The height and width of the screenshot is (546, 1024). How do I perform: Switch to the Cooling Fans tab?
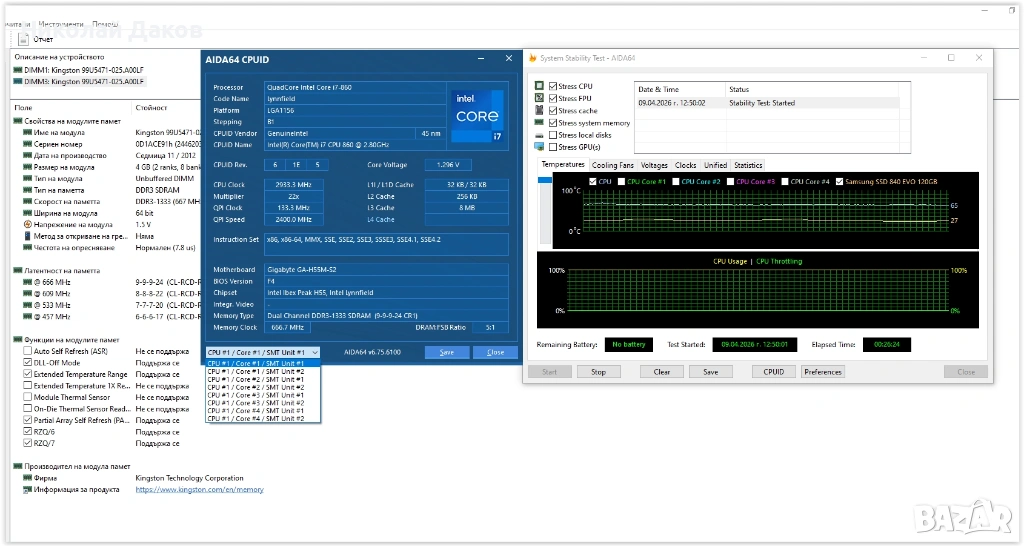click(612, 165)
